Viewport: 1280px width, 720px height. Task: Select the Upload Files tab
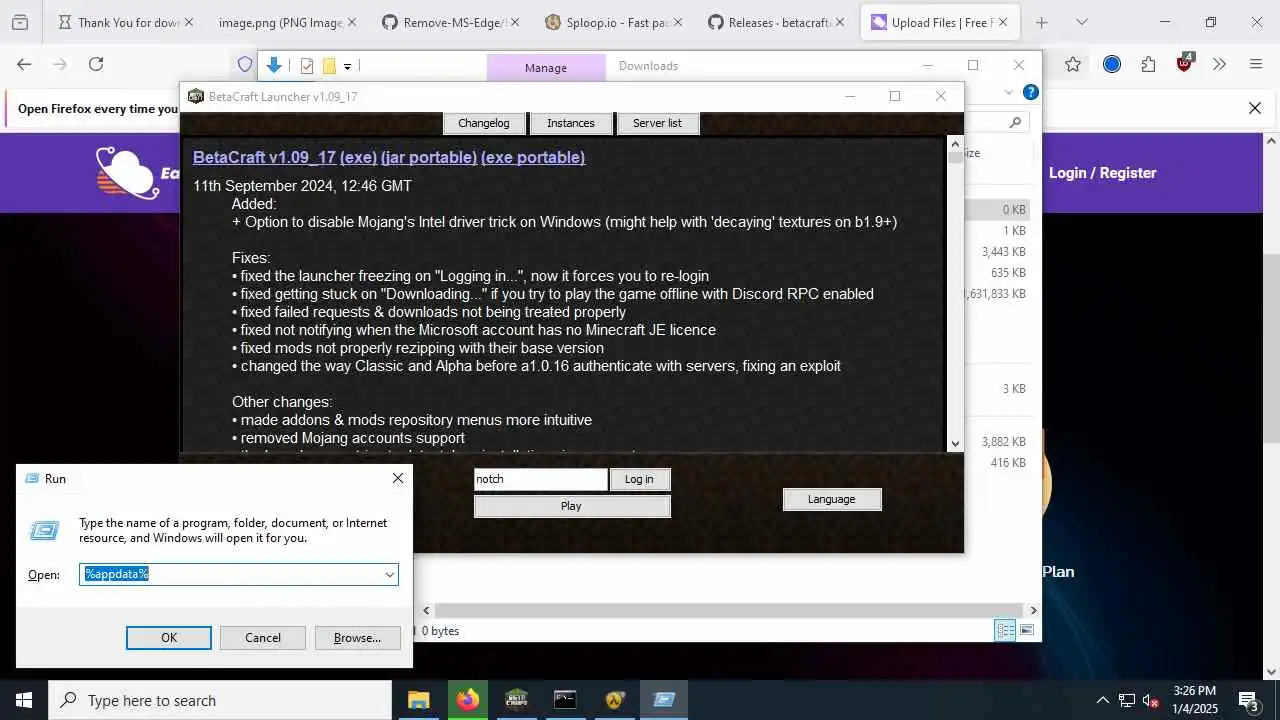(x=940, y=22)
